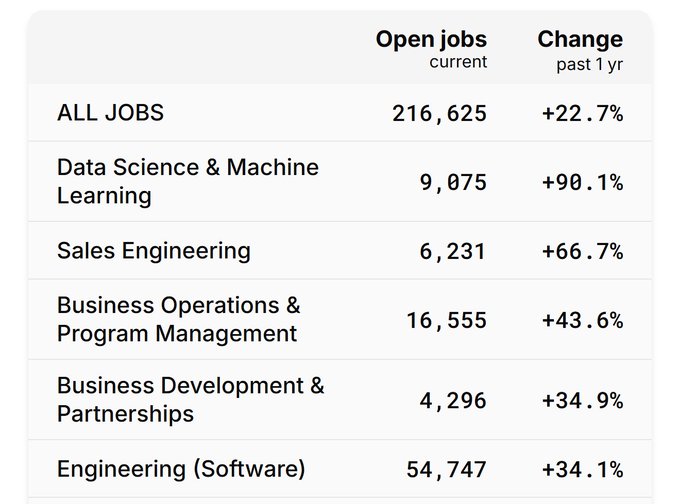
Task: Click the +22.7% change value
Action: [582, 114]
